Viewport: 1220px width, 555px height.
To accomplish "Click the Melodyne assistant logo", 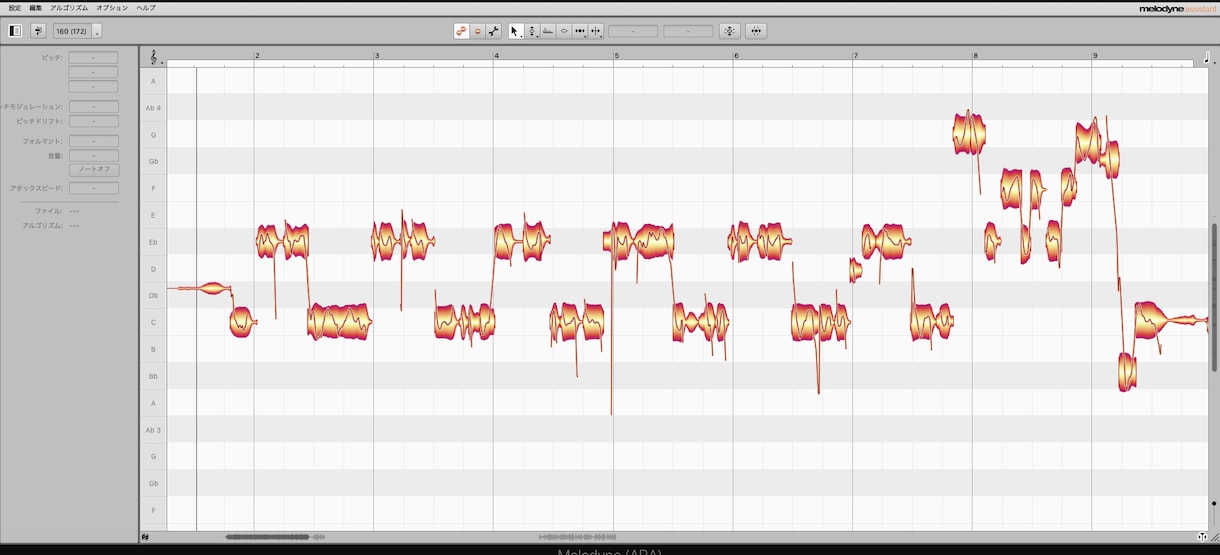I will [1177, 8].
